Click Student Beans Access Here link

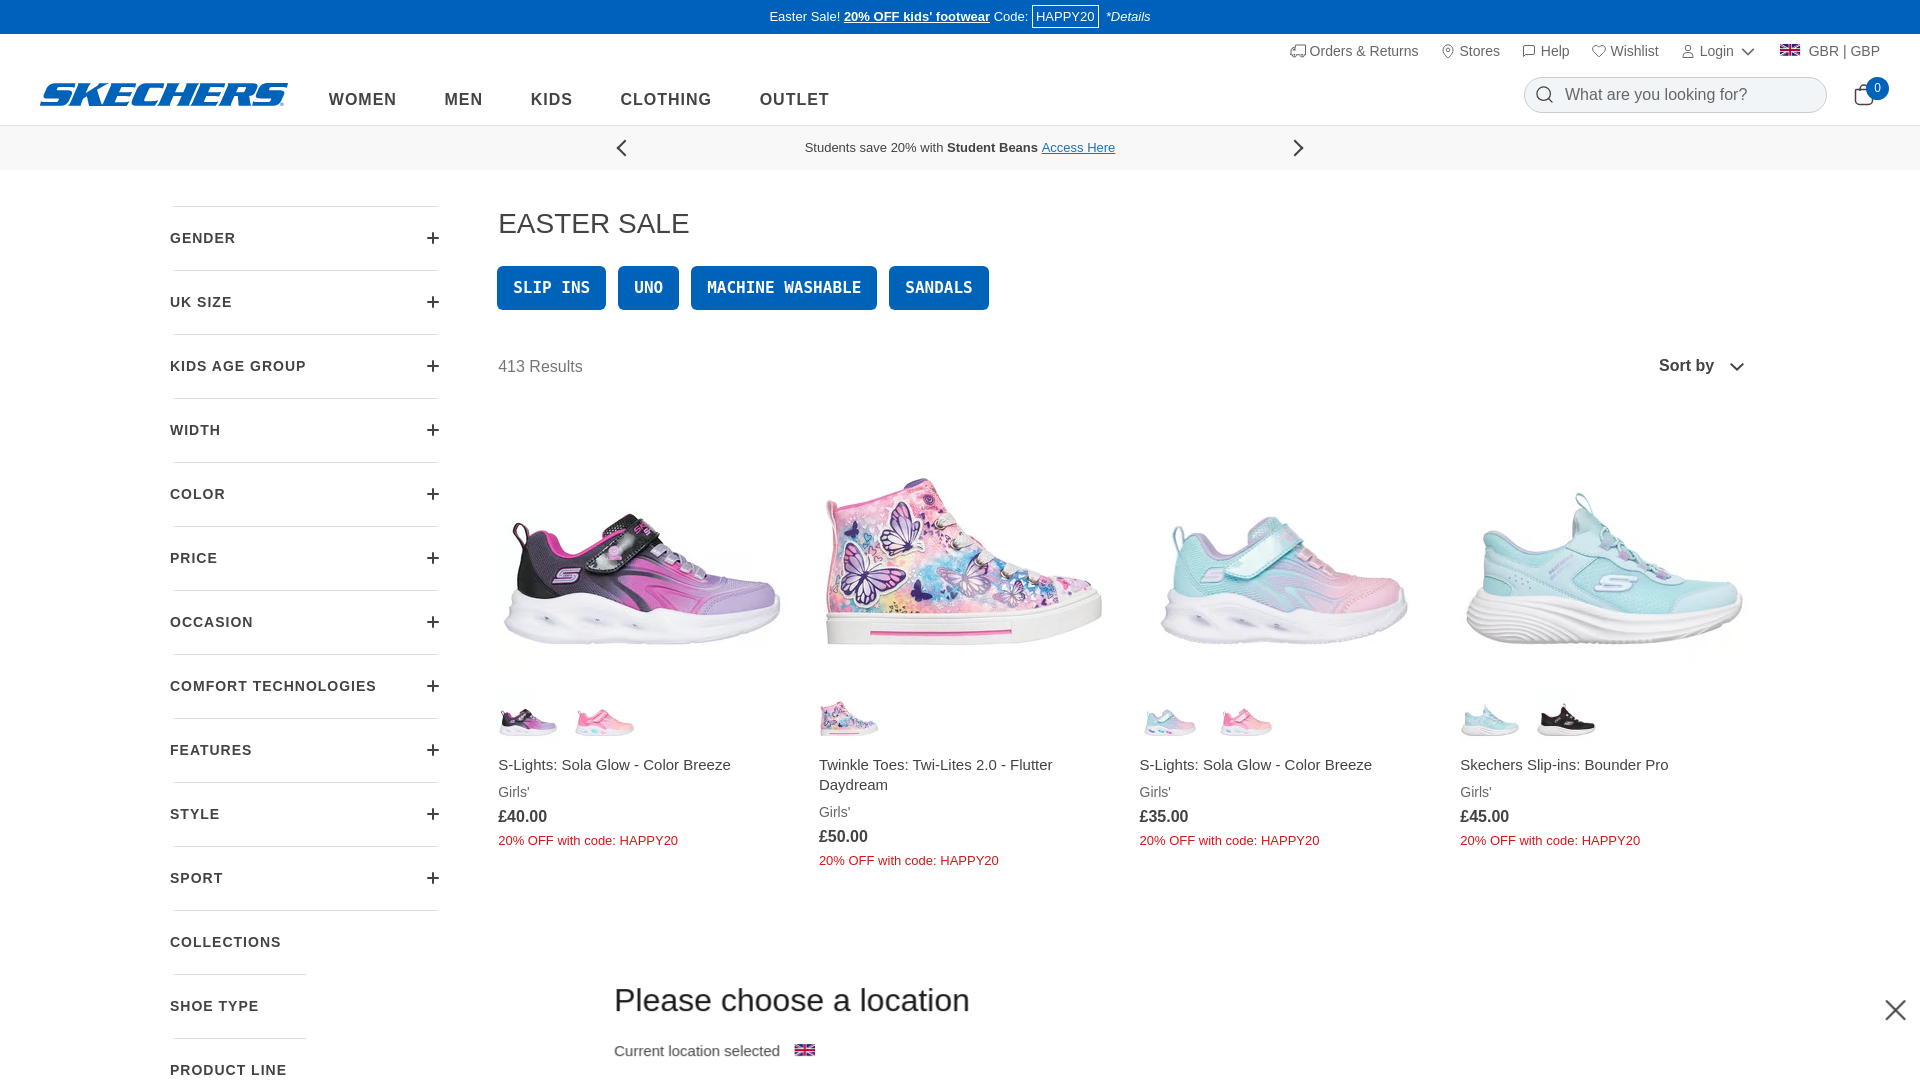tap(1078, 148)
